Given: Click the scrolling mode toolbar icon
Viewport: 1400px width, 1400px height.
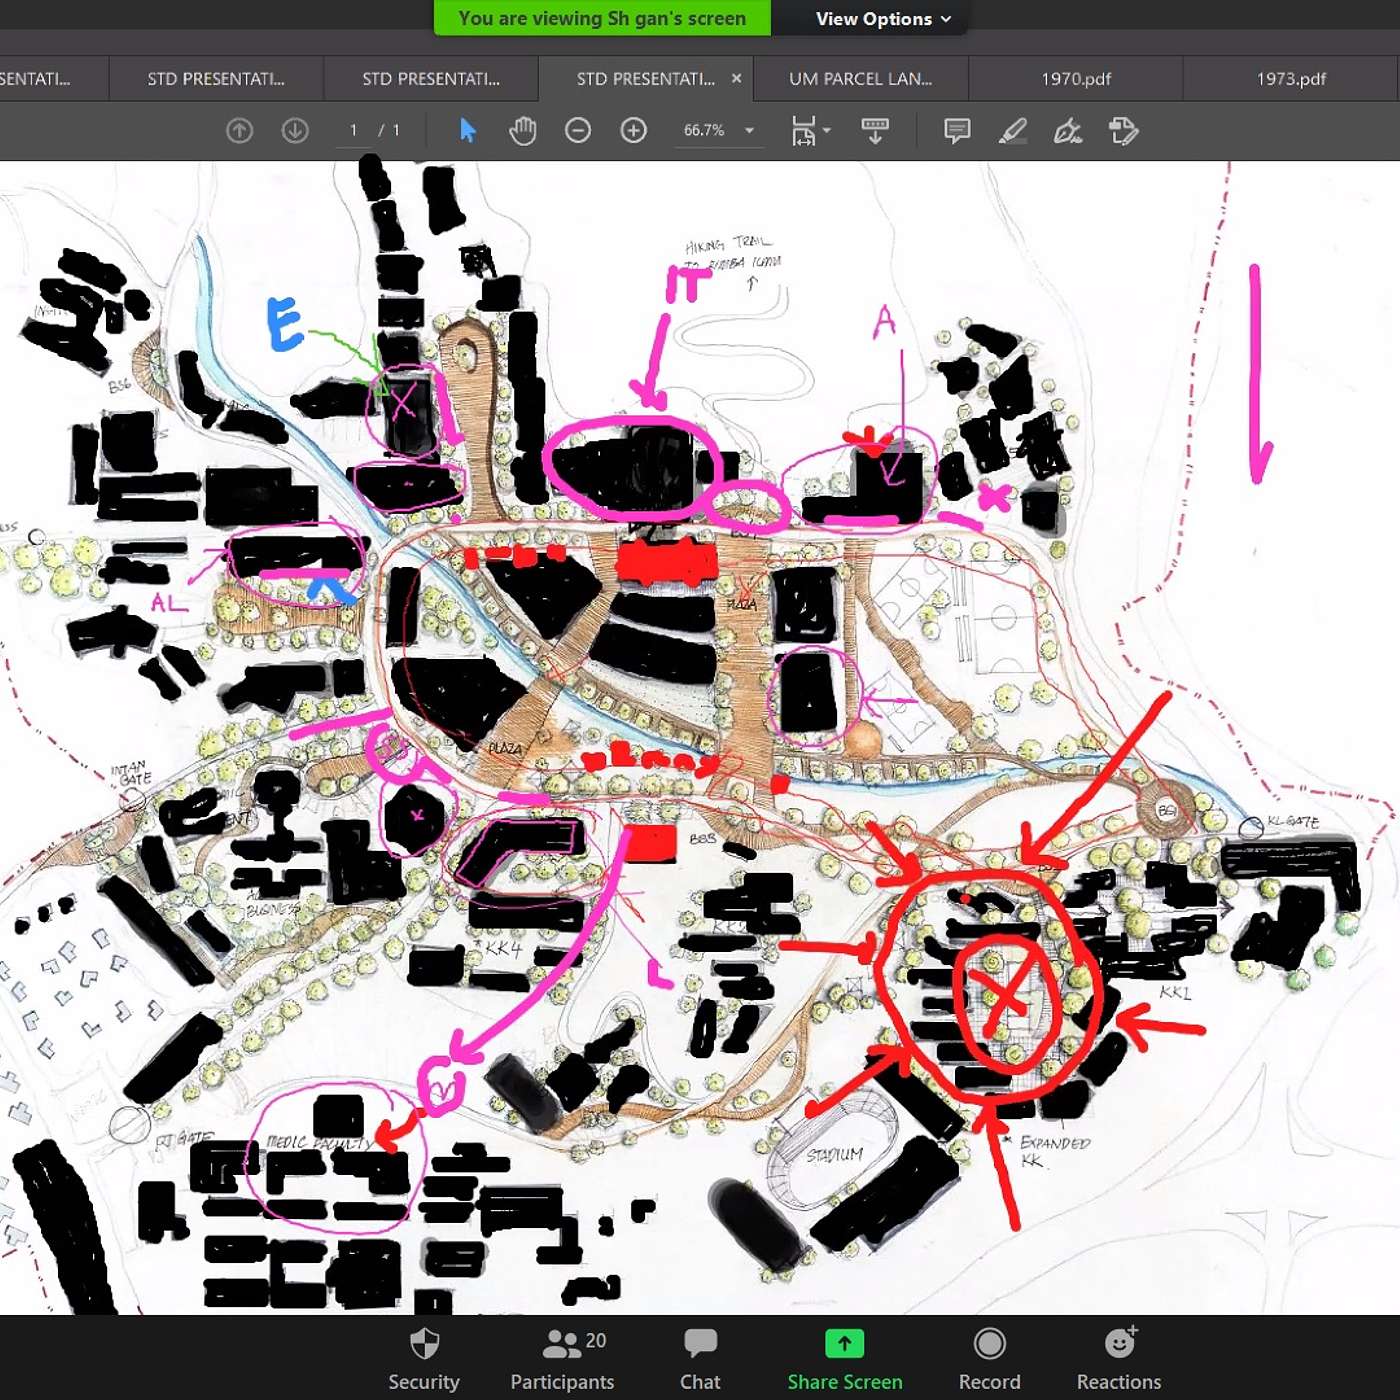Looking at the screenshot, I should click(x=875, y=131).
